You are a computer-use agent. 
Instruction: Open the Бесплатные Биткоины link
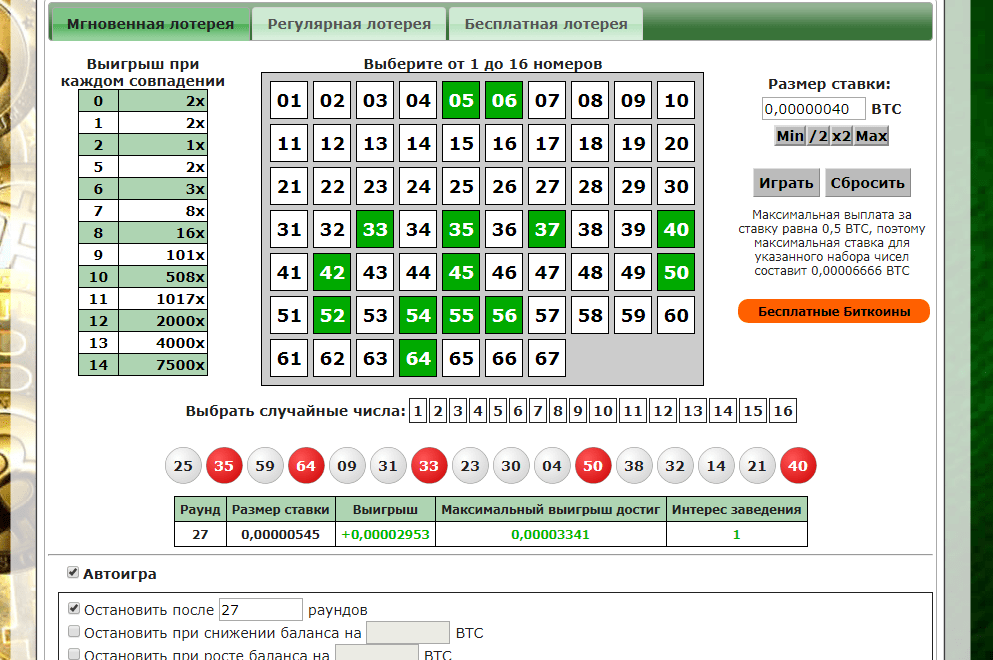[833, 312]
